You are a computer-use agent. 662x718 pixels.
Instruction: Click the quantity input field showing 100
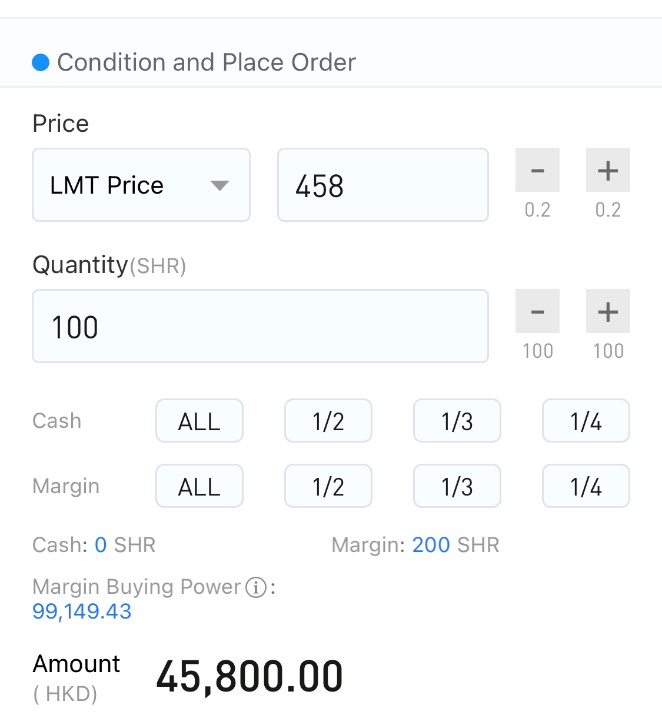tap(260, 326)
